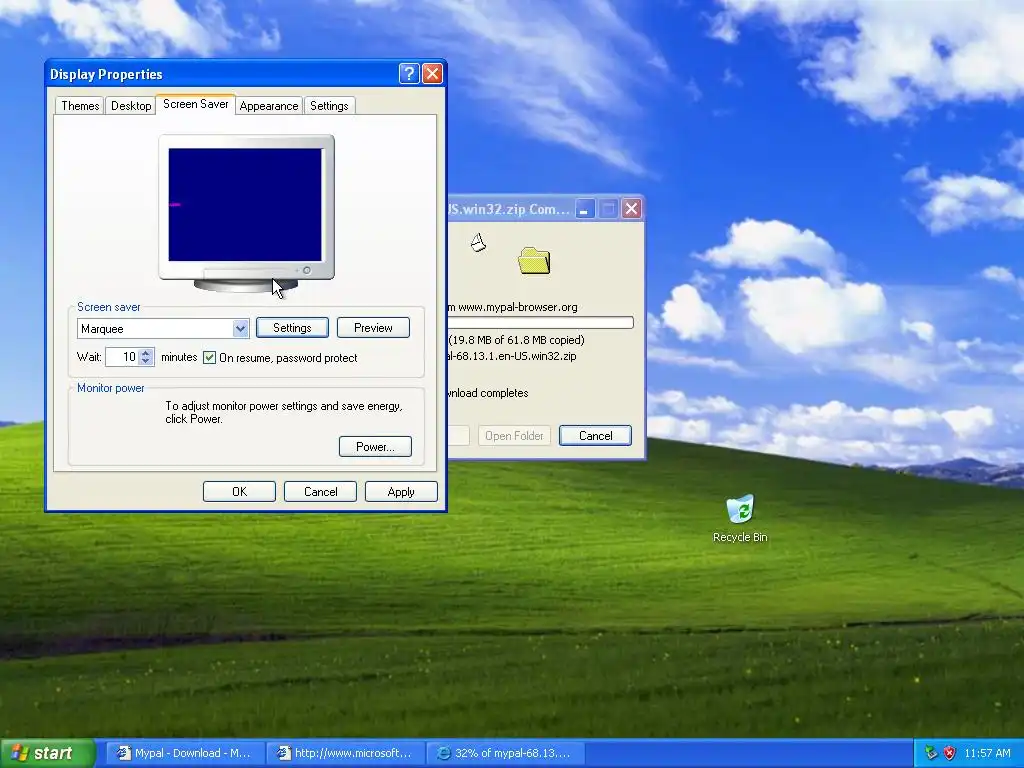Open monitor Power settings button
Viewport: 1024px width, 768px height.
[x=376, y=447]
